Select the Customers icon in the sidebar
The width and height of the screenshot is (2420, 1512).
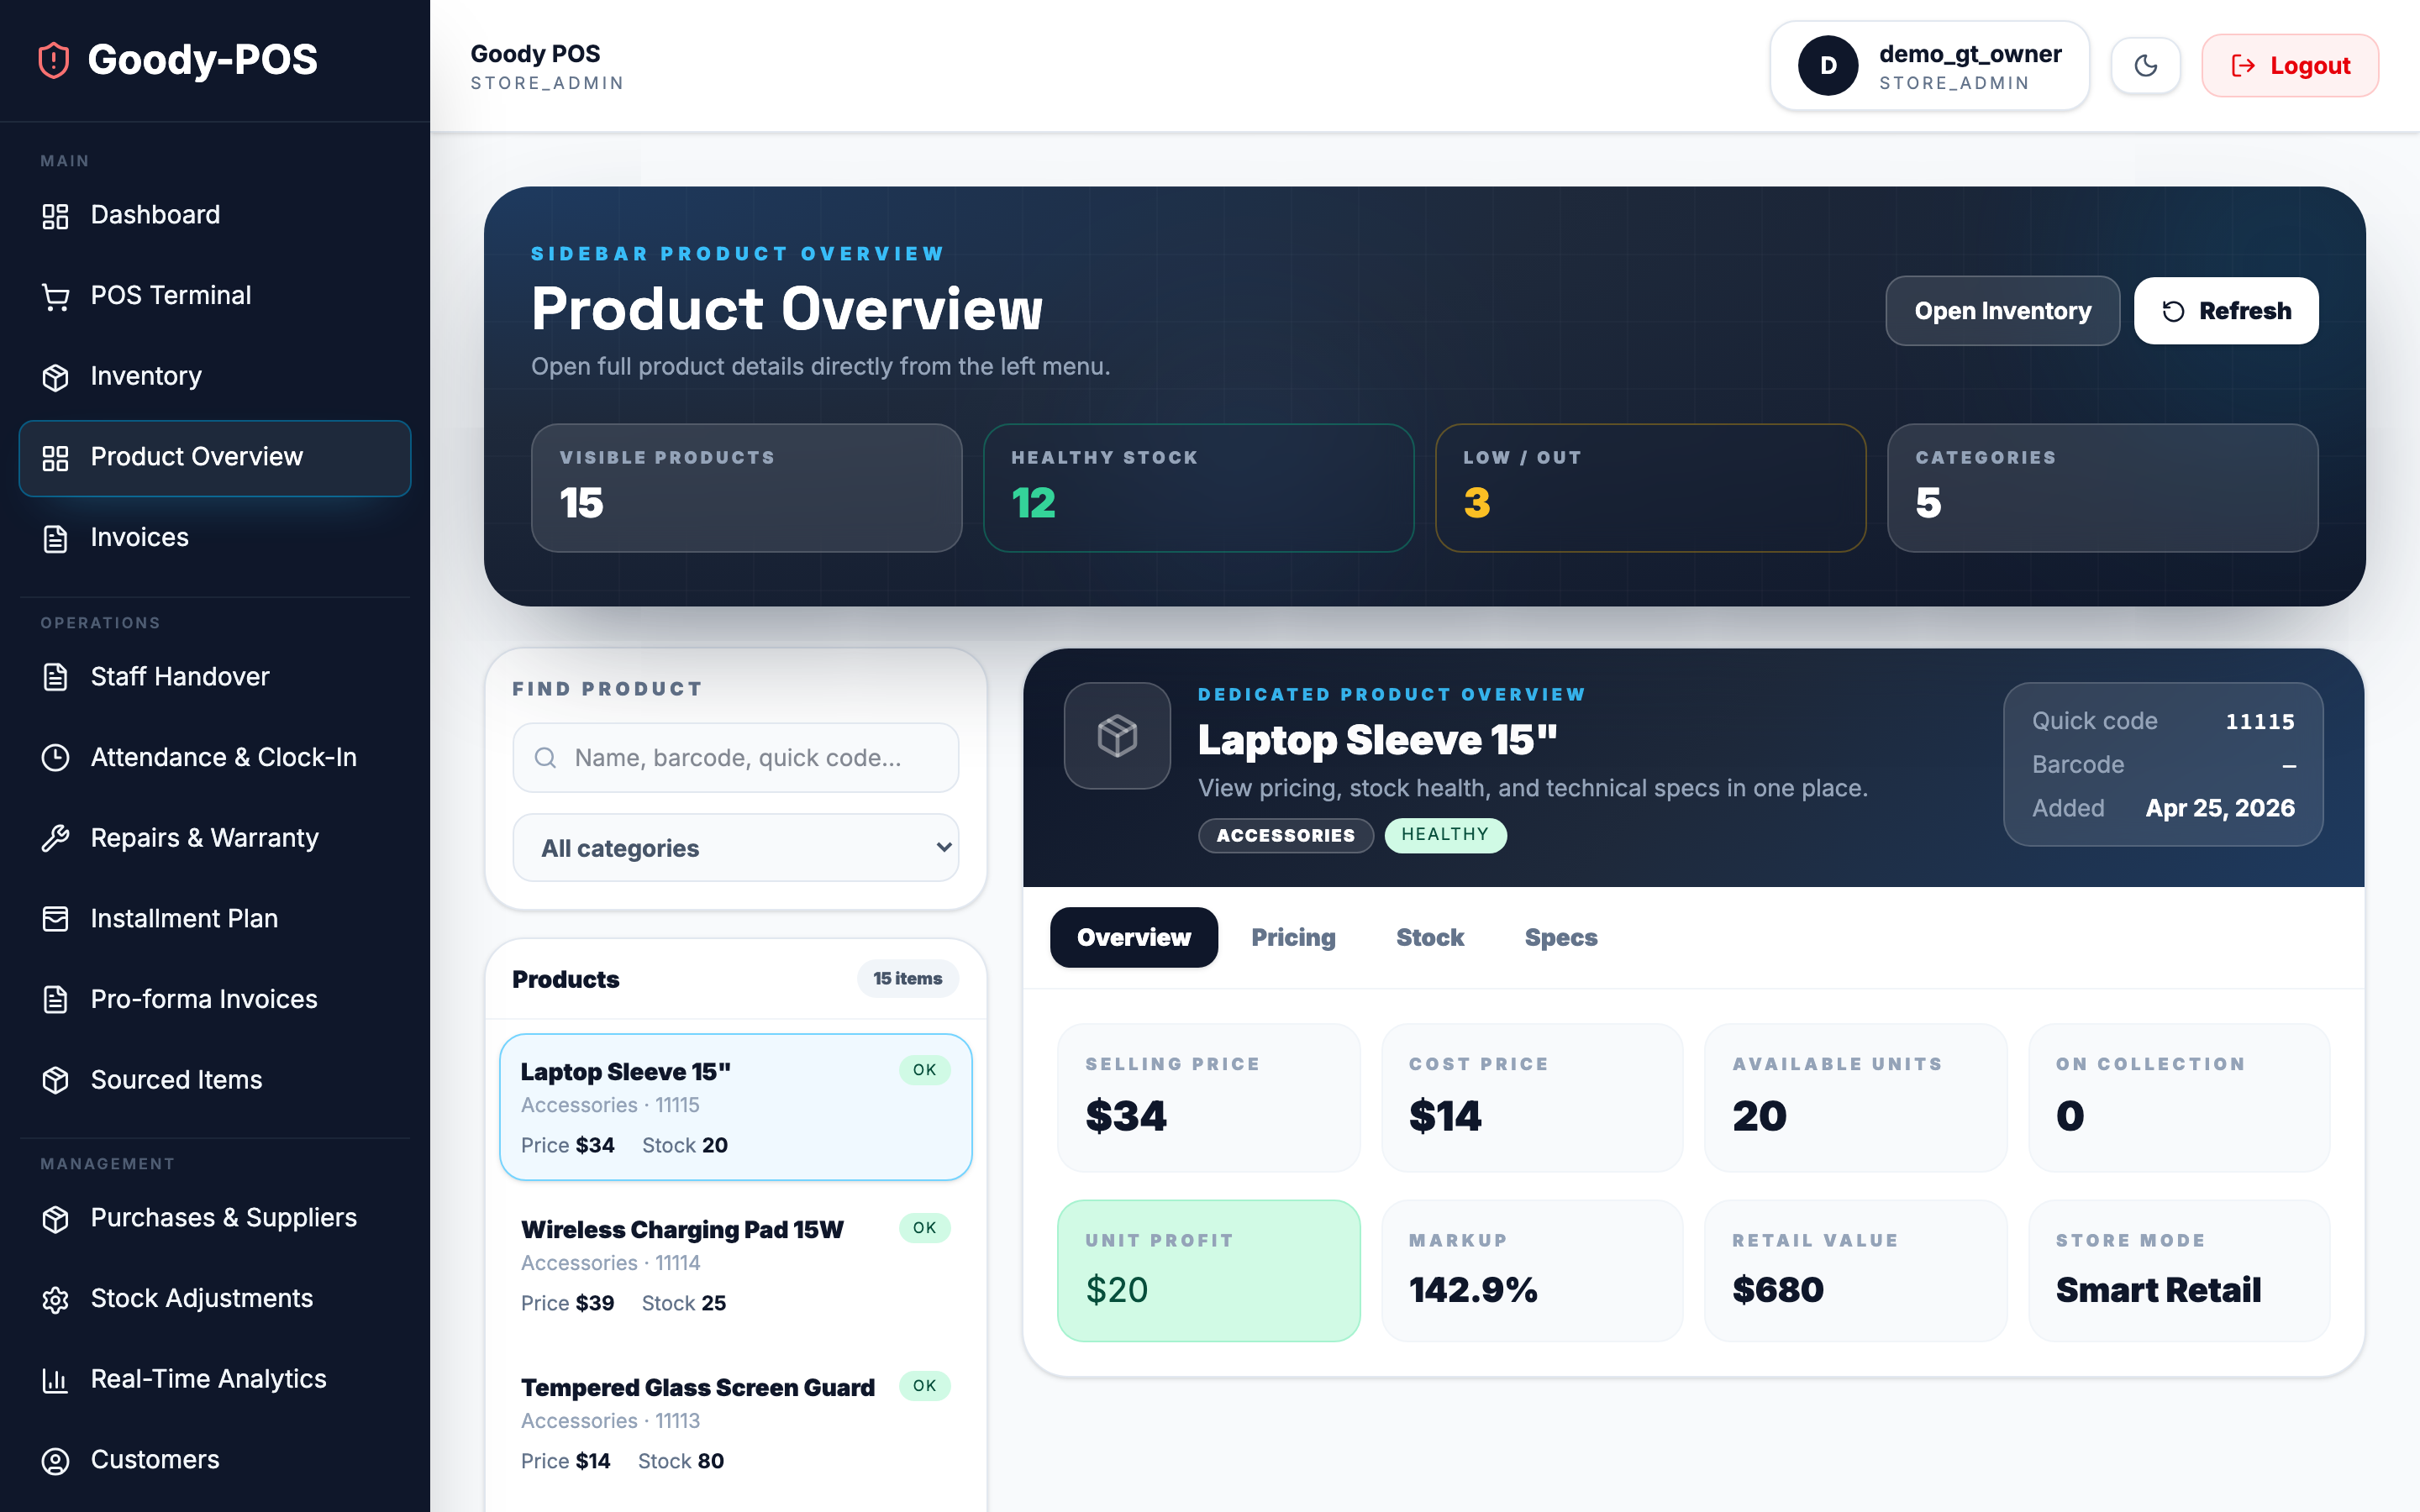[55, 1460]
